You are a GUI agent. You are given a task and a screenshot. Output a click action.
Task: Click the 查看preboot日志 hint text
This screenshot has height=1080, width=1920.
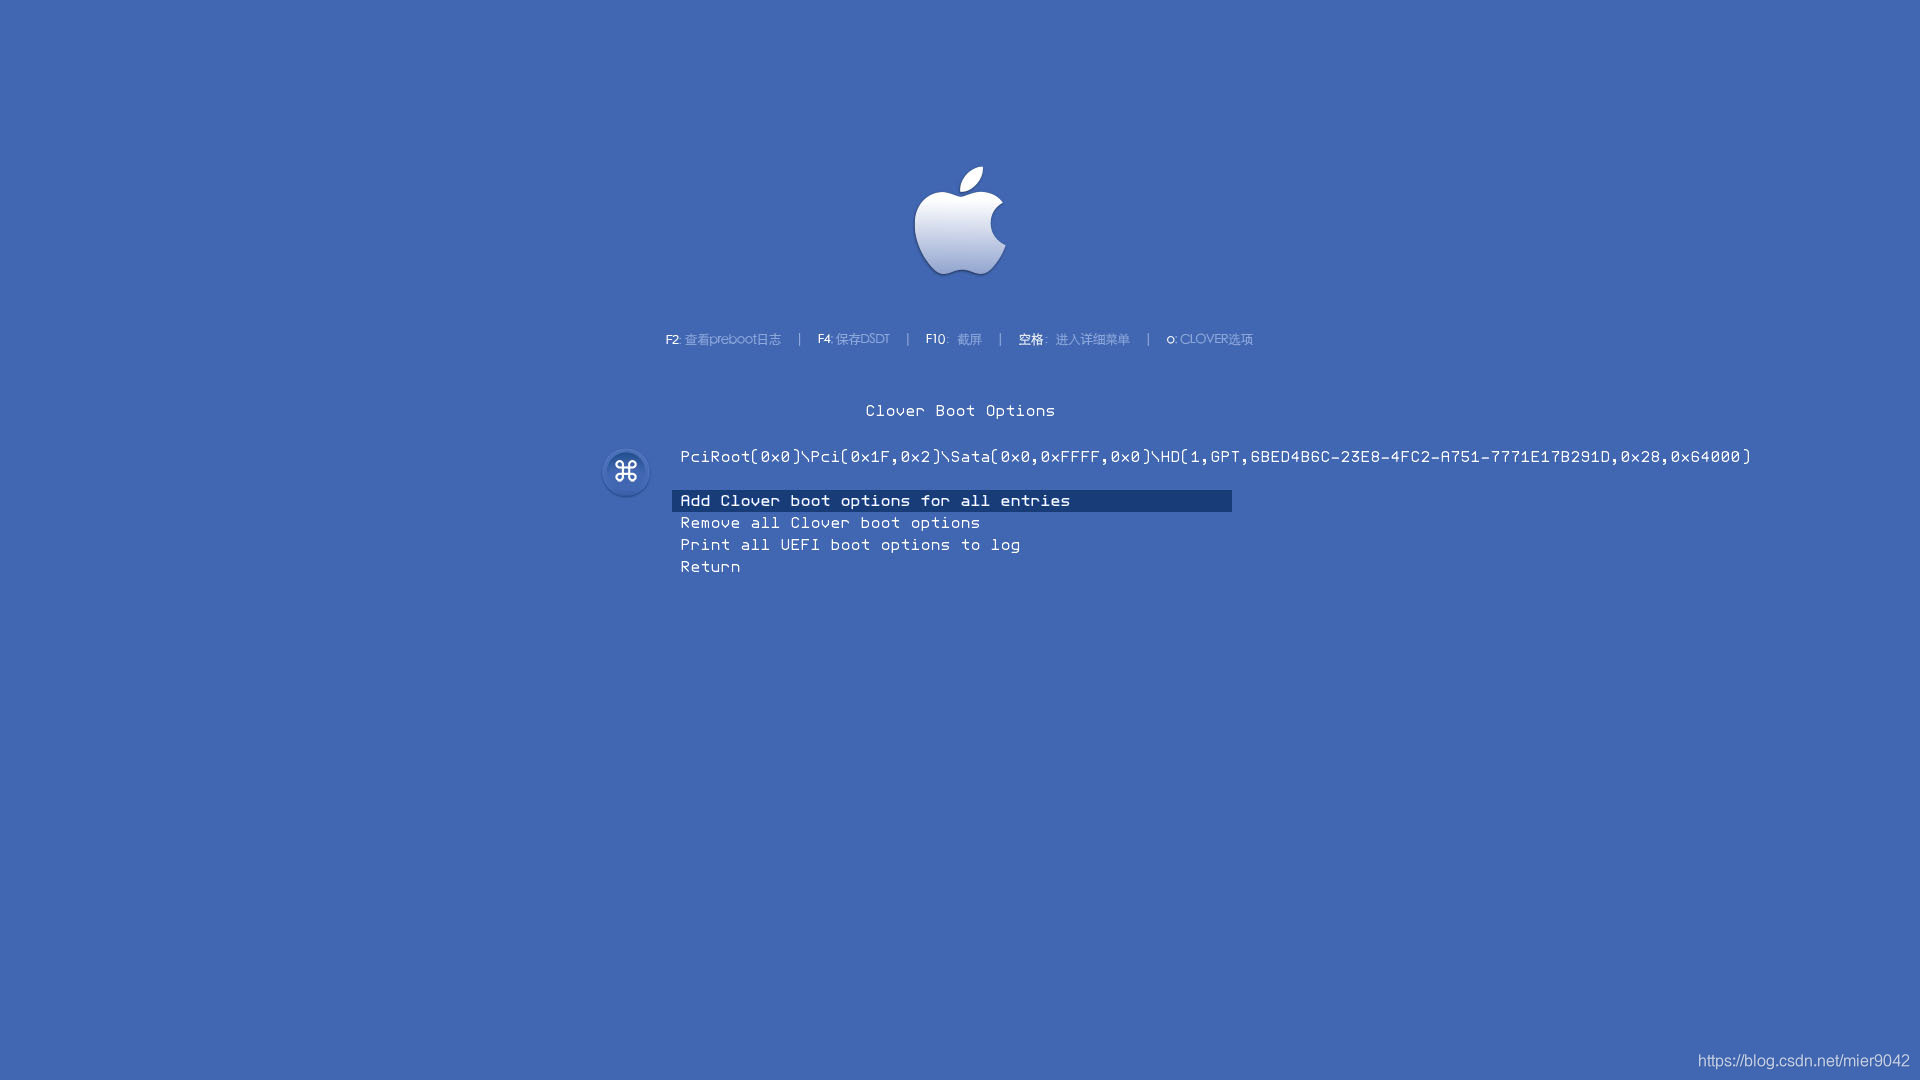tap(733, 340)
